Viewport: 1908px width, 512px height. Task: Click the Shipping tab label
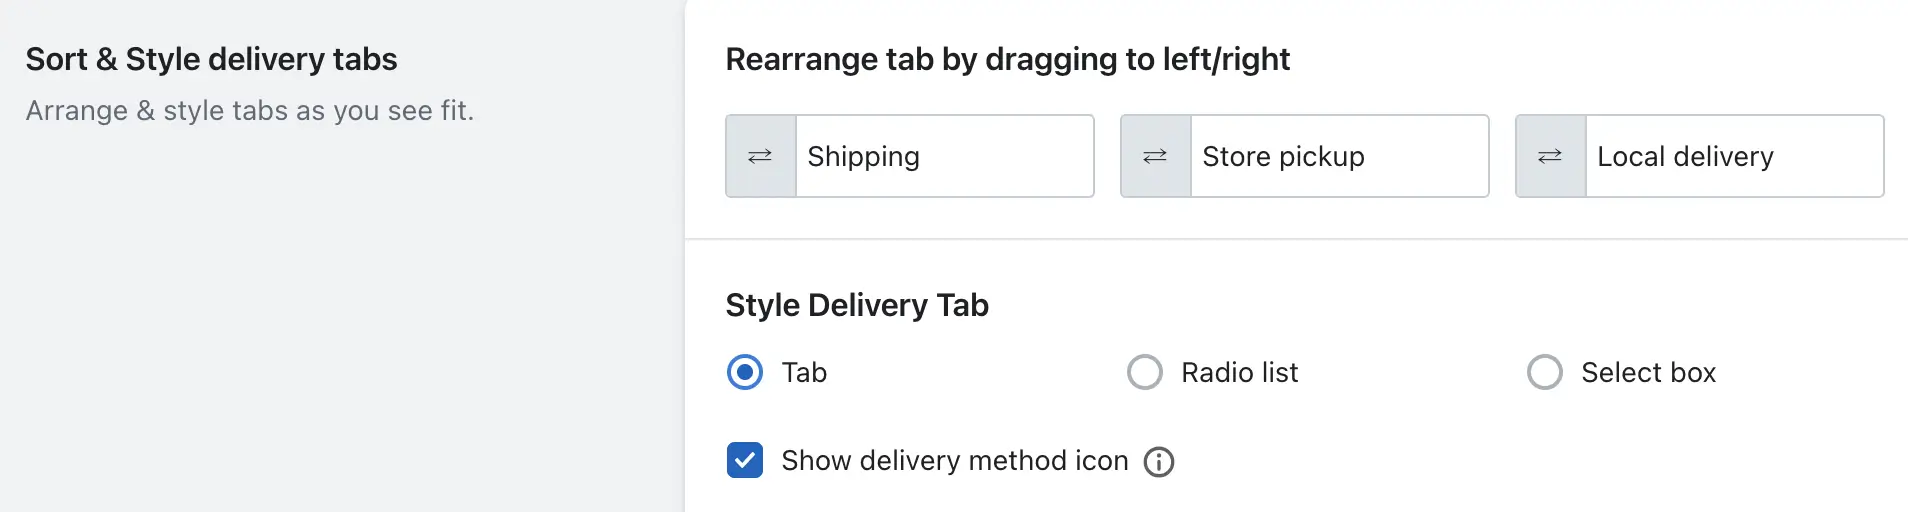pyautogui.click(x=864, y=157)
